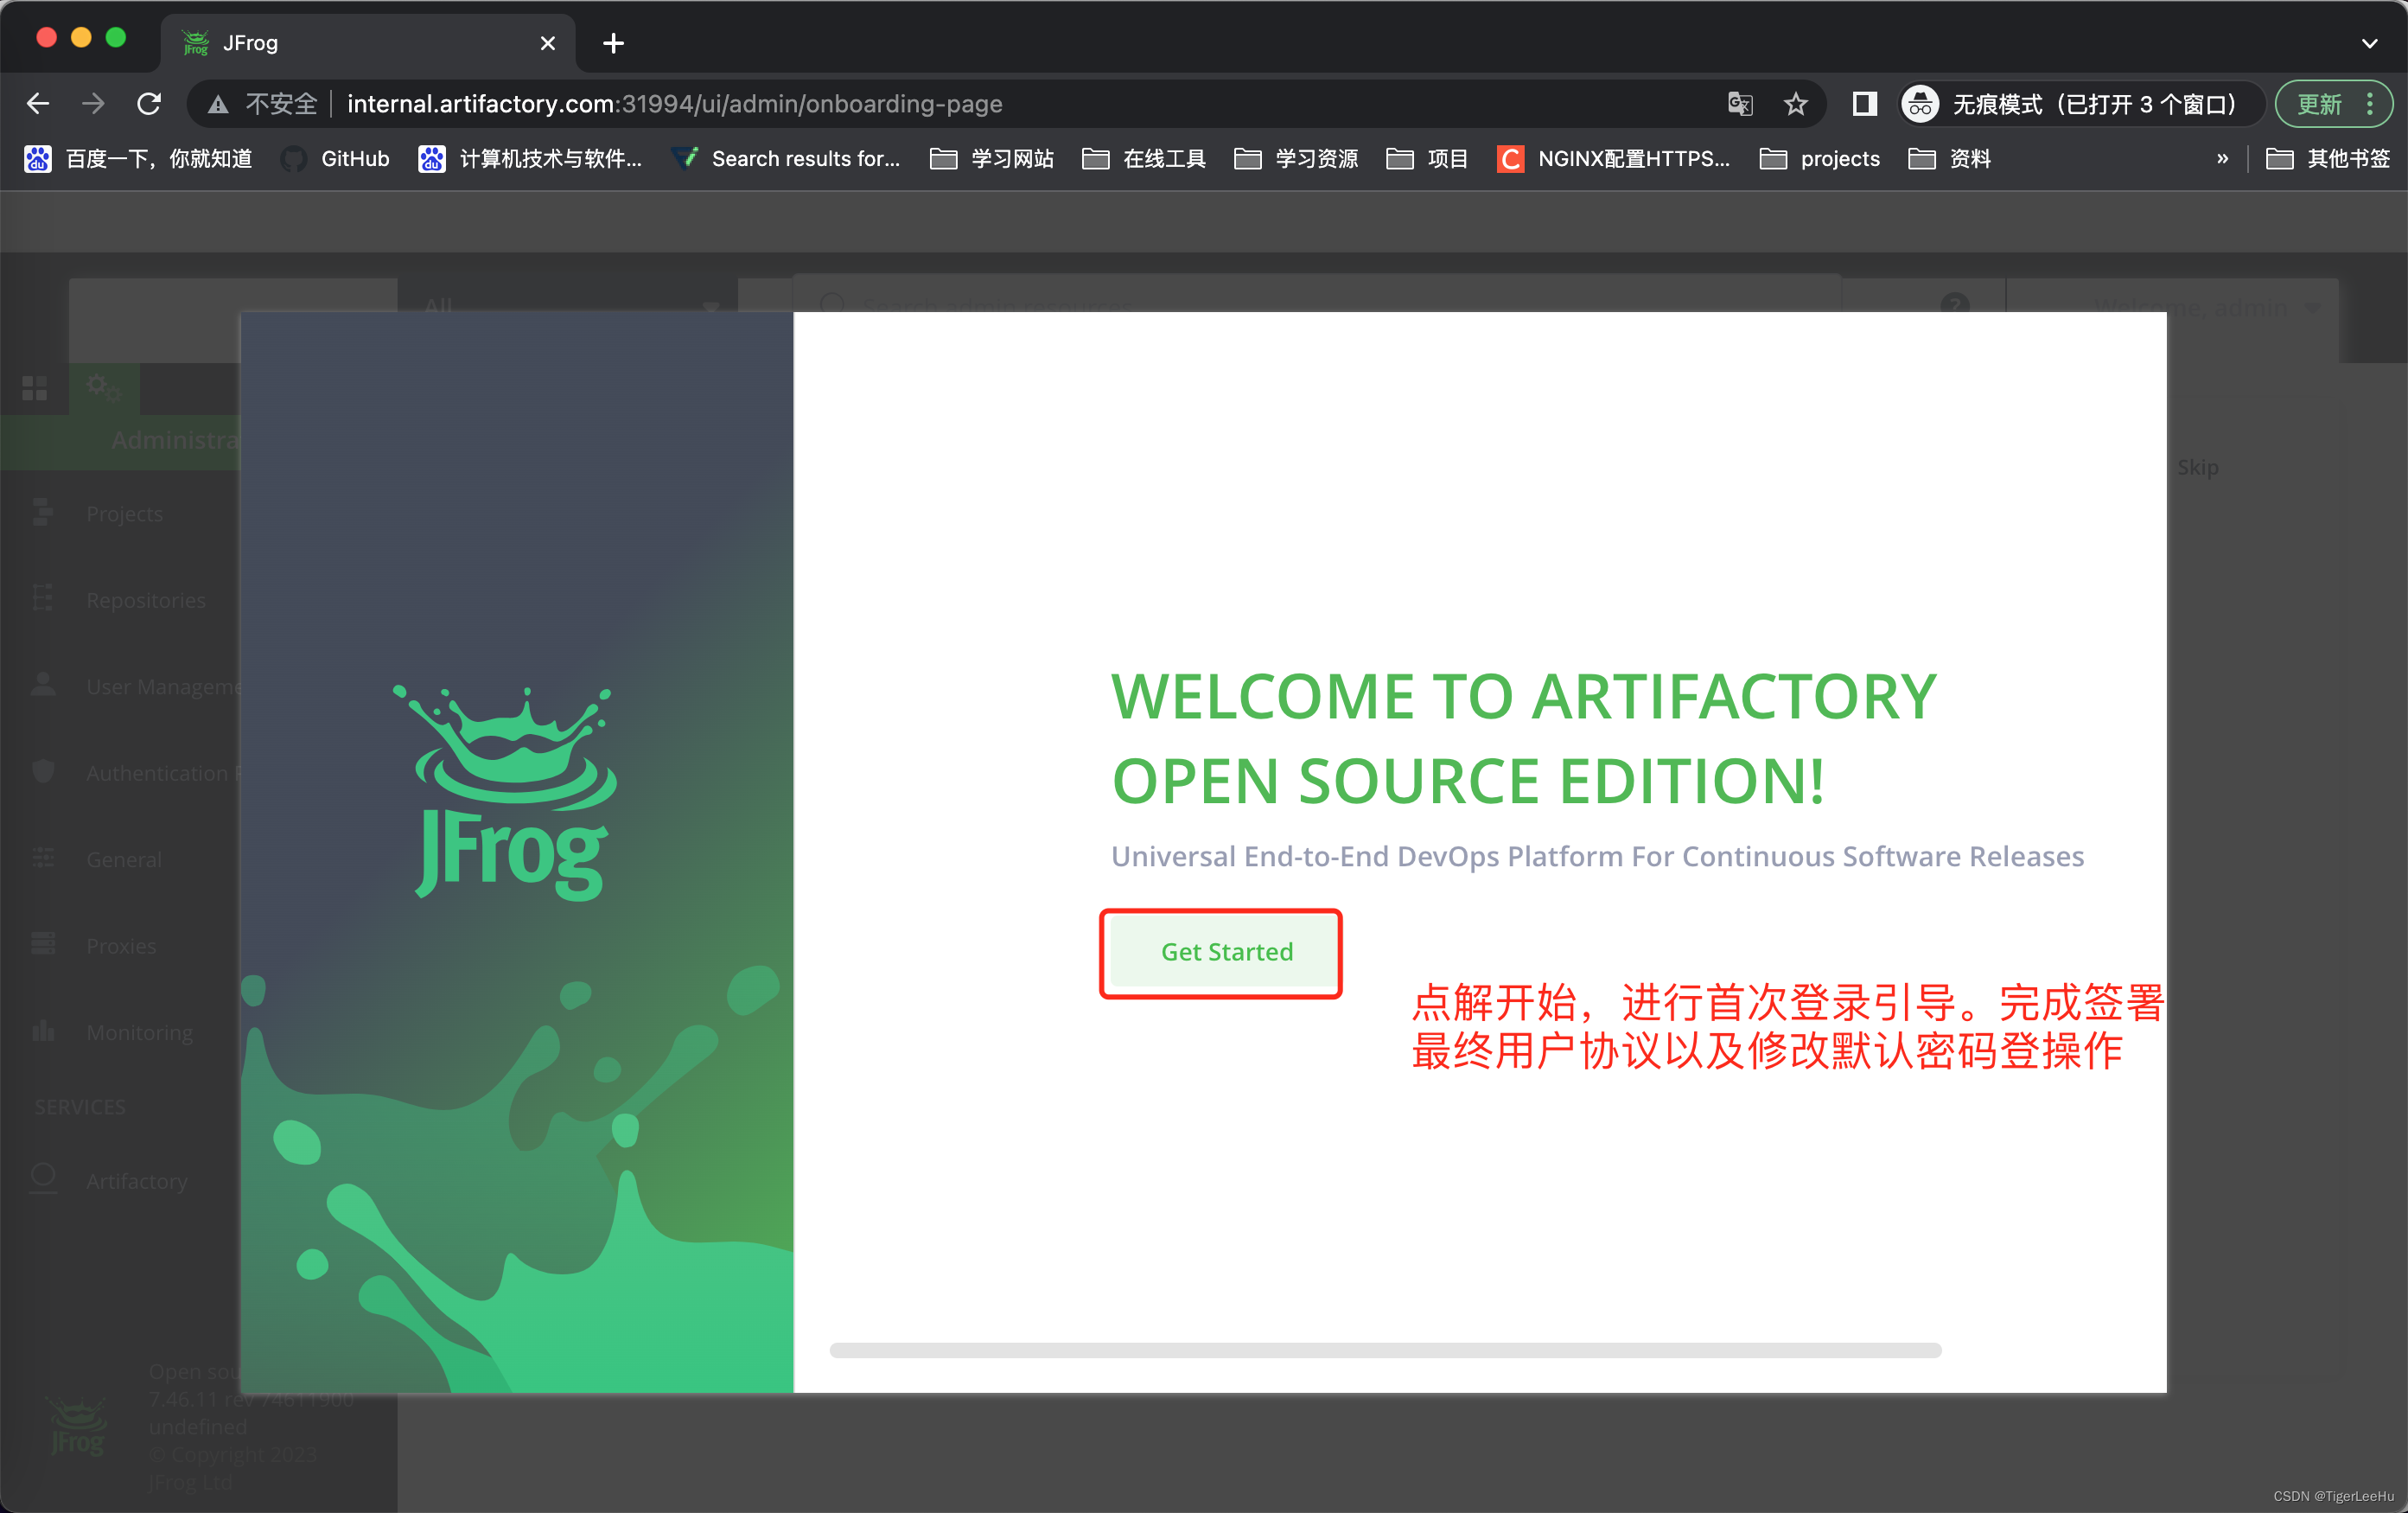
Task: Toggle the bookmark star for this page
Action: click(1795, 103)
